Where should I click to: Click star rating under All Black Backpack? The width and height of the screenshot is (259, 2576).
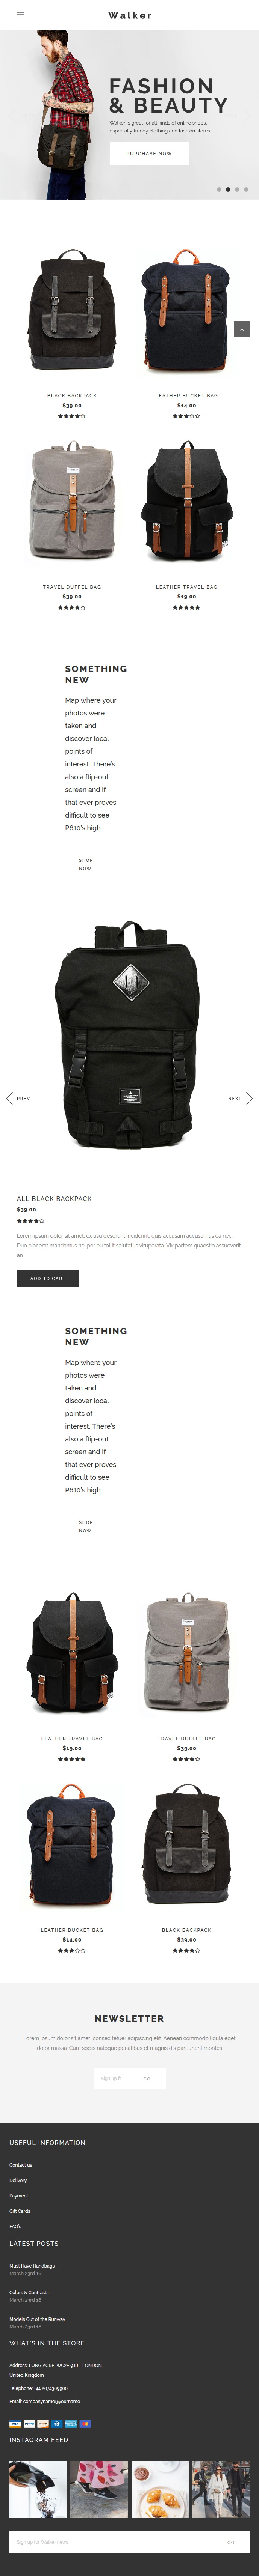point(31,1220)
